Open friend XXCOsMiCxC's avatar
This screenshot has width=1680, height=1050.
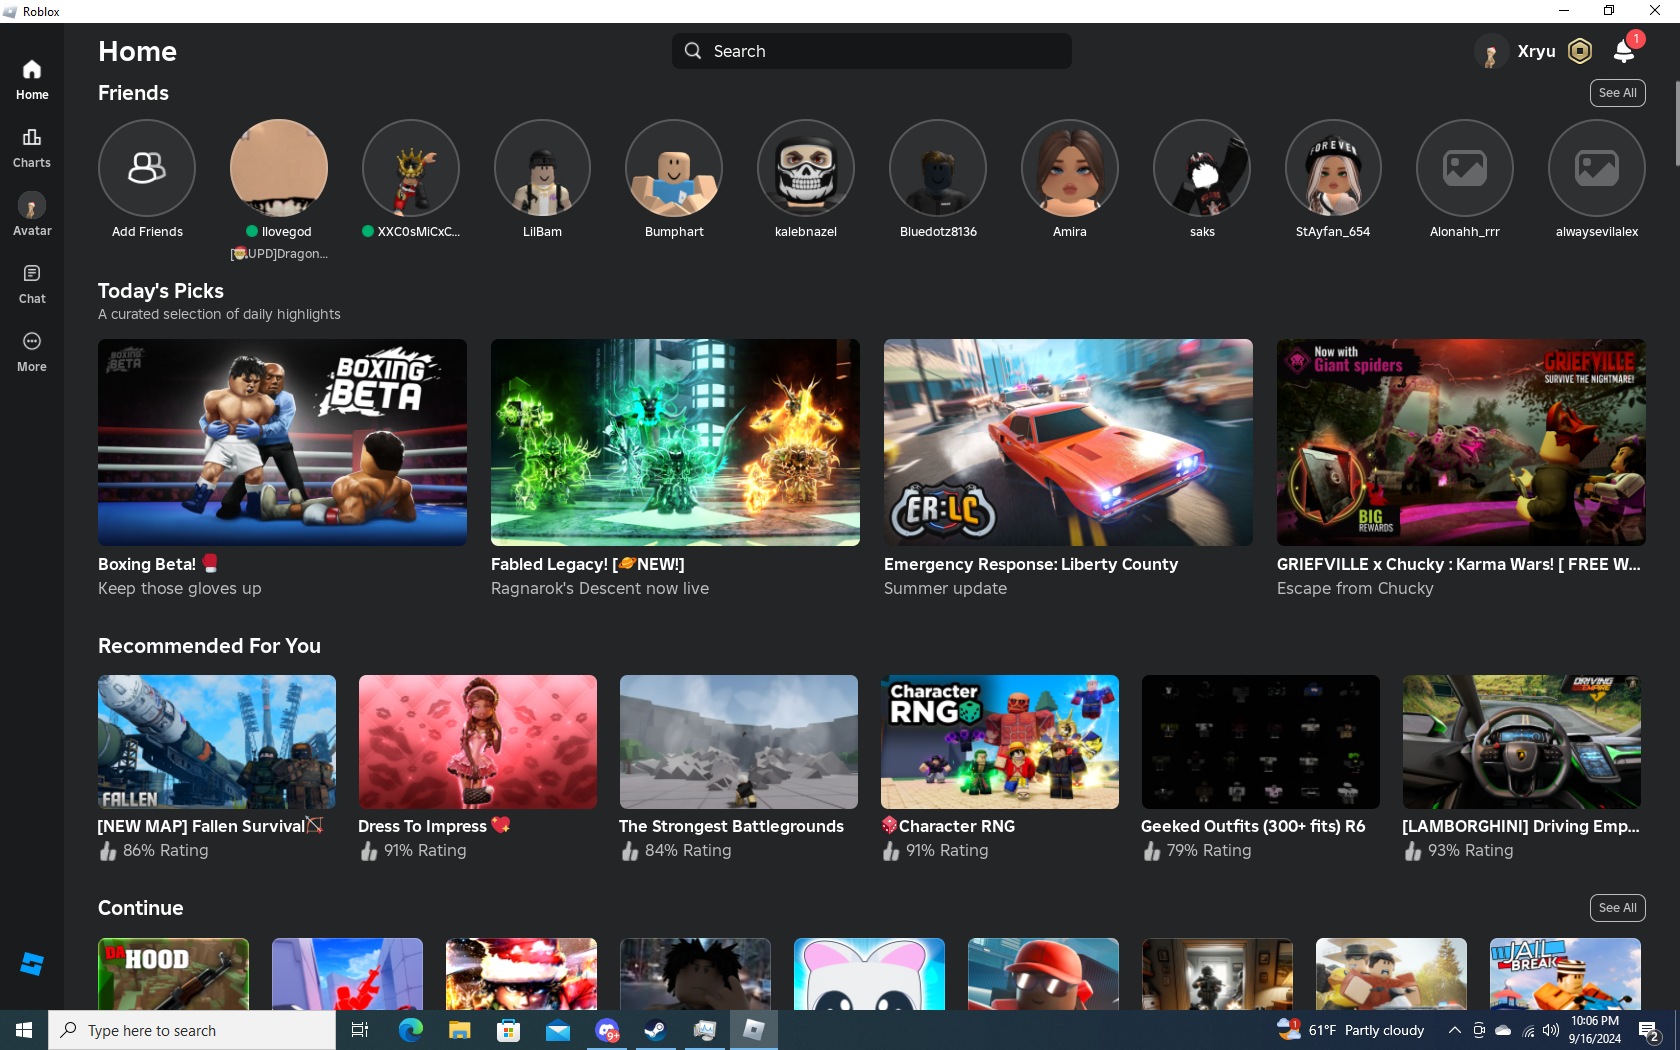(x=411, y=168)
